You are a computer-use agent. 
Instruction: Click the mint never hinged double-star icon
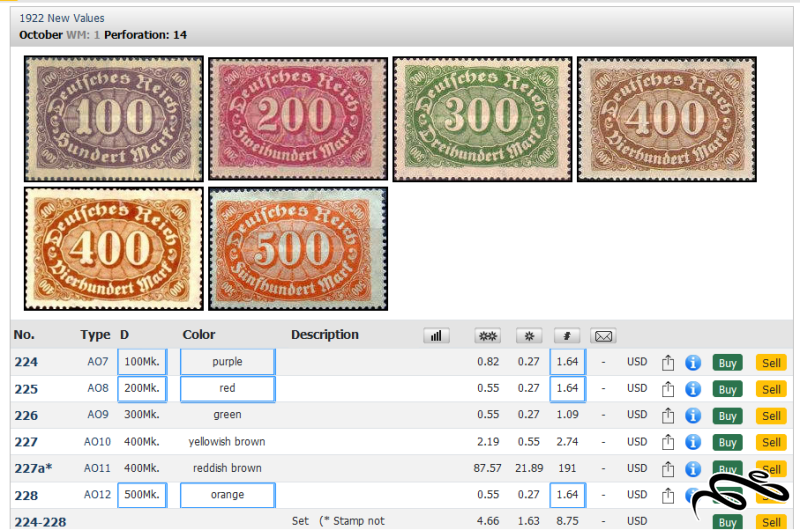click(x=487, y=336)
